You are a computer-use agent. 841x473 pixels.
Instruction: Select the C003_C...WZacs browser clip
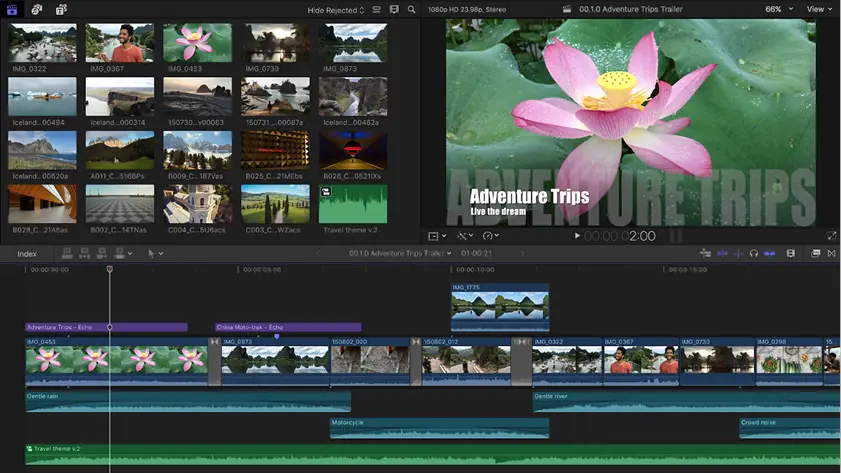click(275, 204)
